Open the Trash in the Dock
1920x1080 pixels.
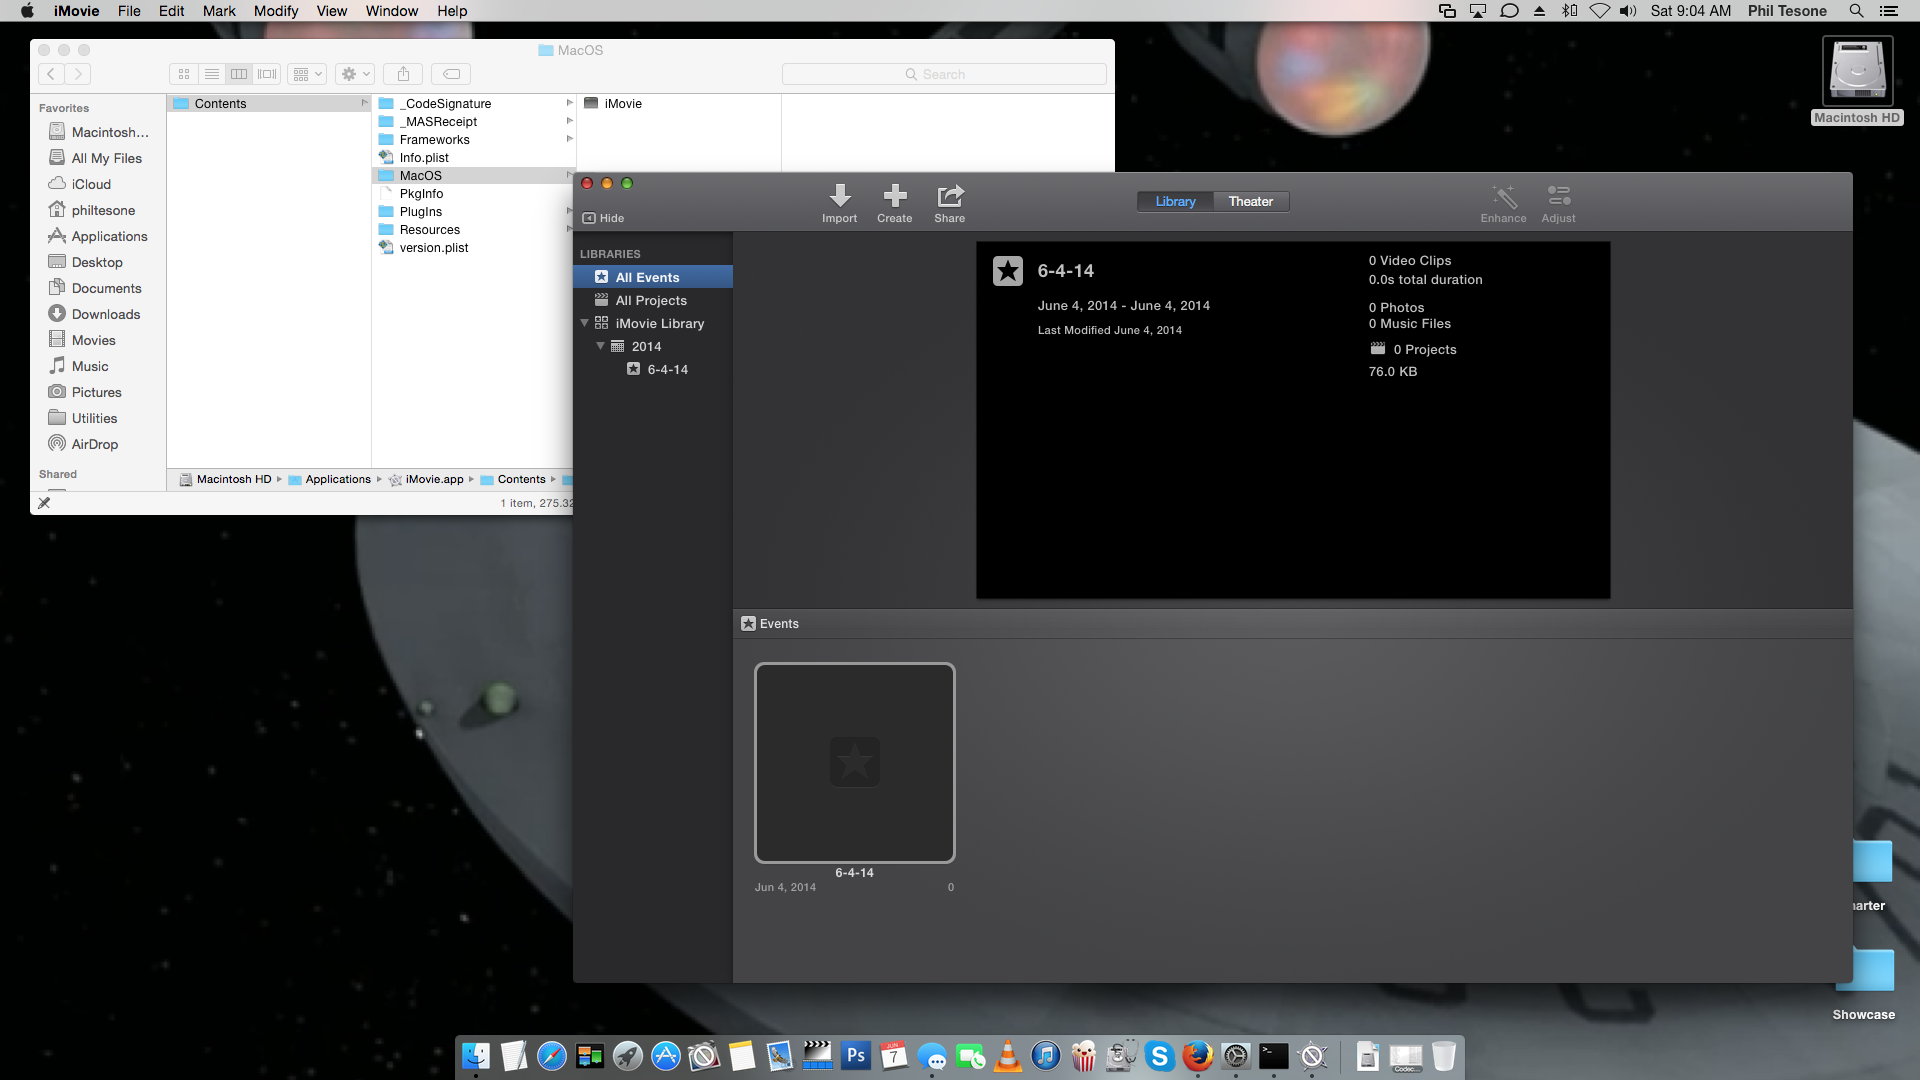pyautogui.click(x=1444, y=1056)
